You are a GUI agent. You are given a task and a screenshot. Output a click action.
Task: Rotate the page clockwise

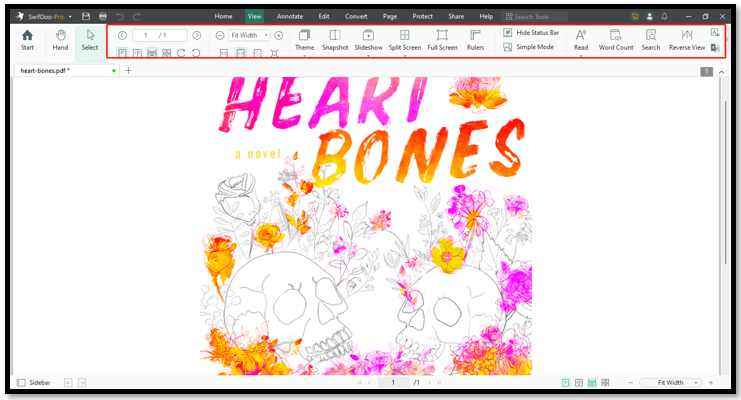pos(181,53)
